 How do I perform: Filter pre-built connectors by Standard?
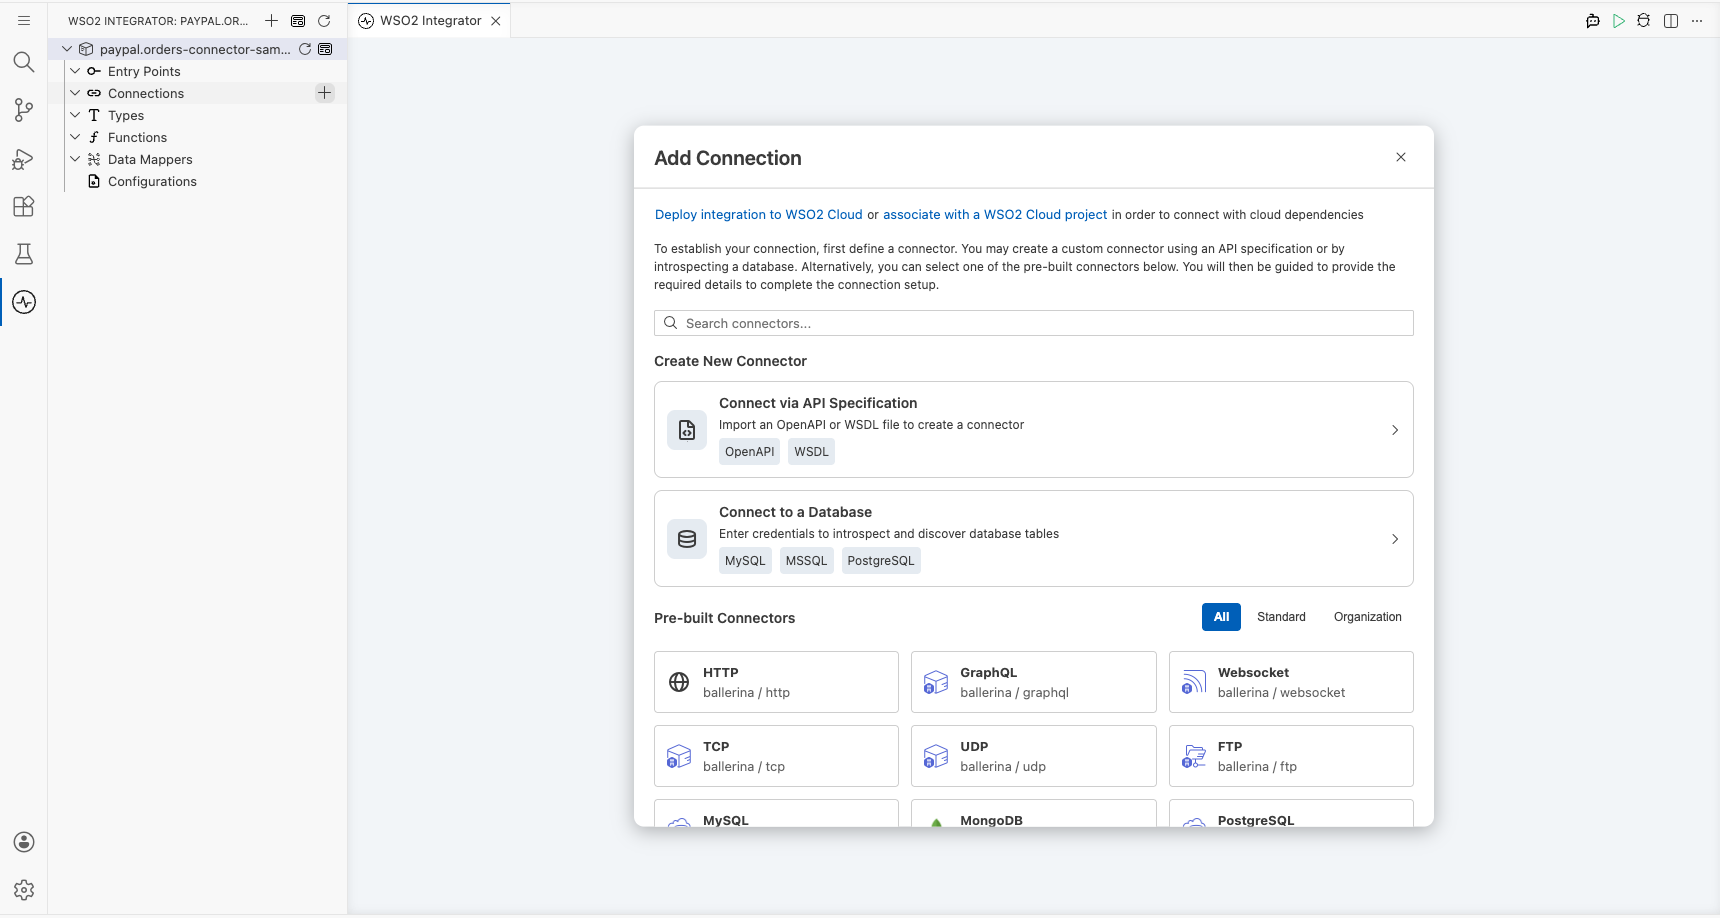[x=1281, y=617]
